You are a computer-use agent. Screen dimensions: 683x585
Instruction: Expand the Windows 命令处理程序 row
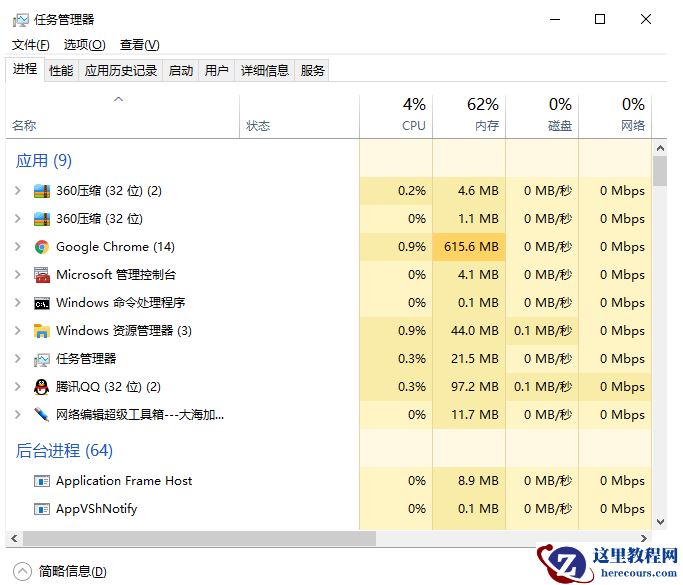[x=17, y=303]
